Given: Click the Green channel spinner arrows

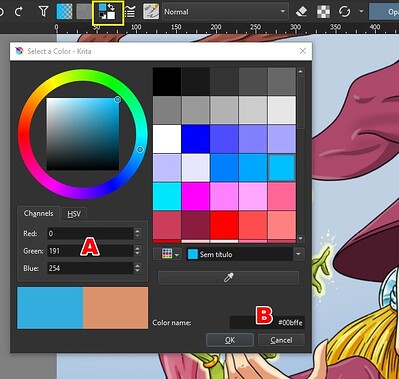Looking at the screenshot, I should tap(137, 251).
